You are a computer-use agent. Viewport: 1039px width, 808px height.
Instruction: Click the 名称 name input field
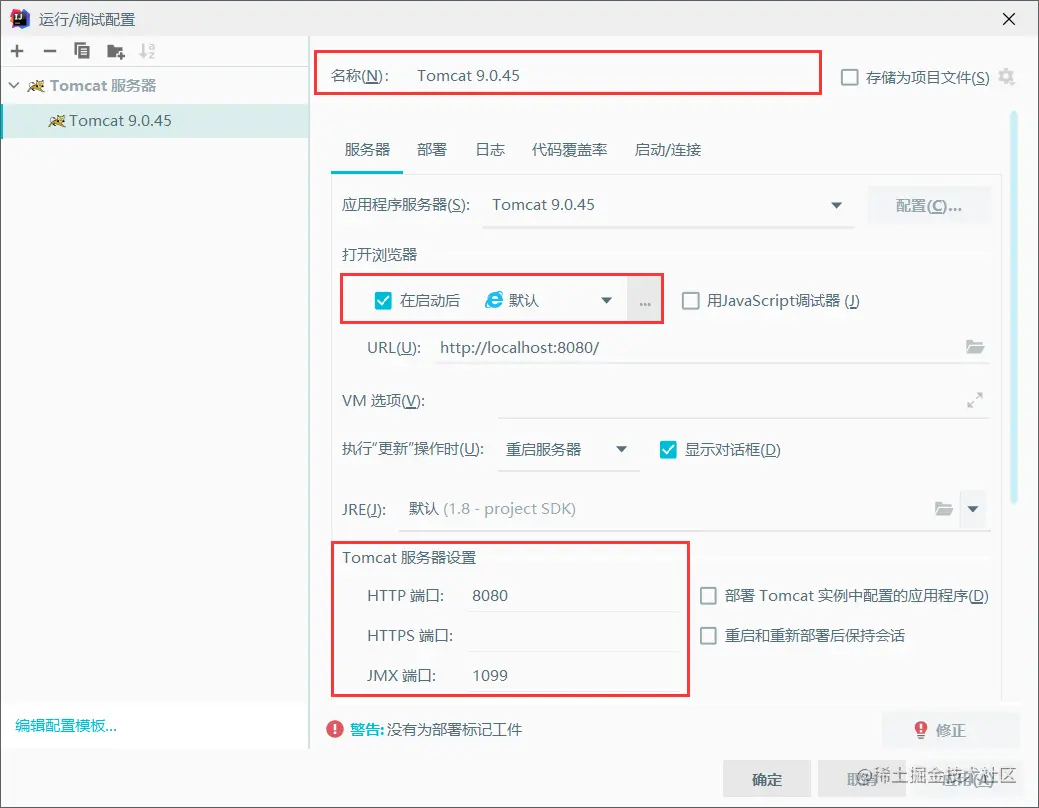pos(613,76)
